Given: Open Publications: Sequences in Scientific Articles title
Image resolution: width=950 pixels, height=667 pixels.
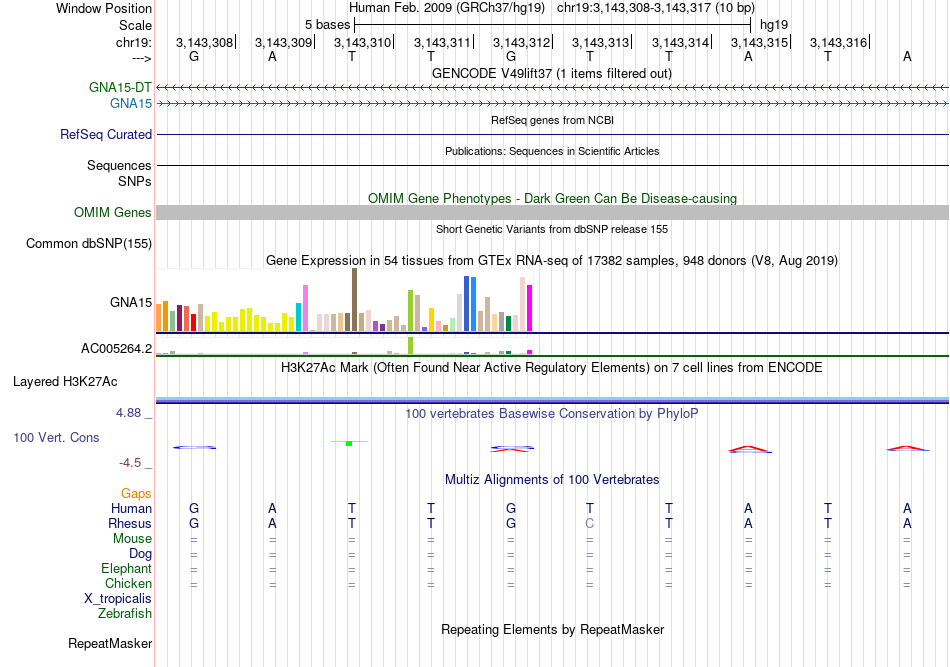Looking at the screenshot, I should pos(552,151).
